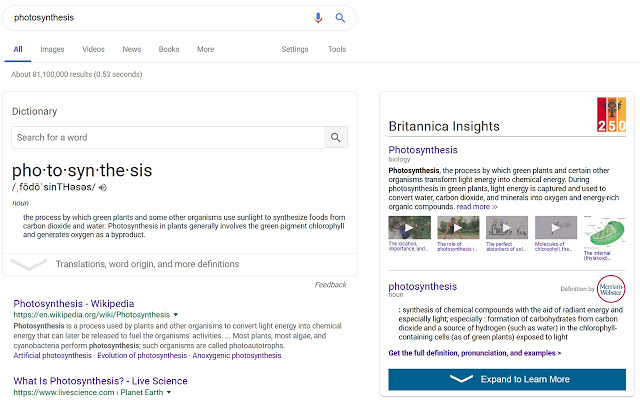Image resolution: width=640 pixels, height=400 pixels.
Task: Click the blue search magnifier icon
Action: [x=340, y=18]
